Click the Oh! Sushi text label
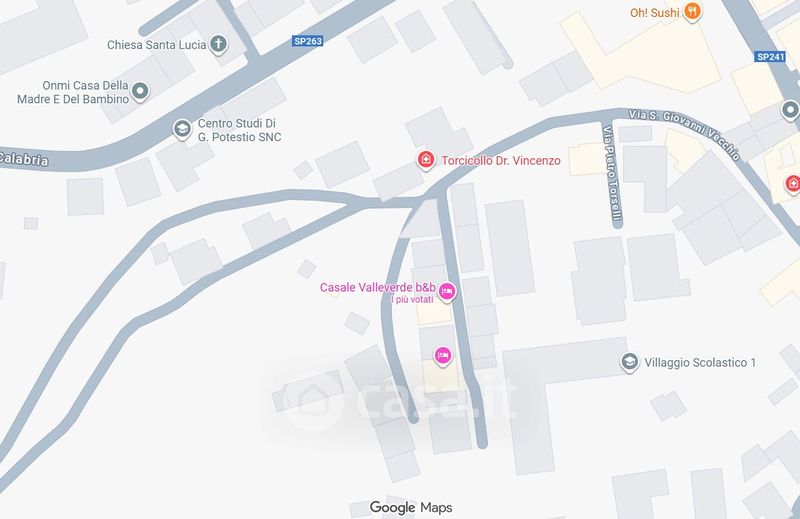The width and height of the screenshot is (800, 519). tap(655, 13)
